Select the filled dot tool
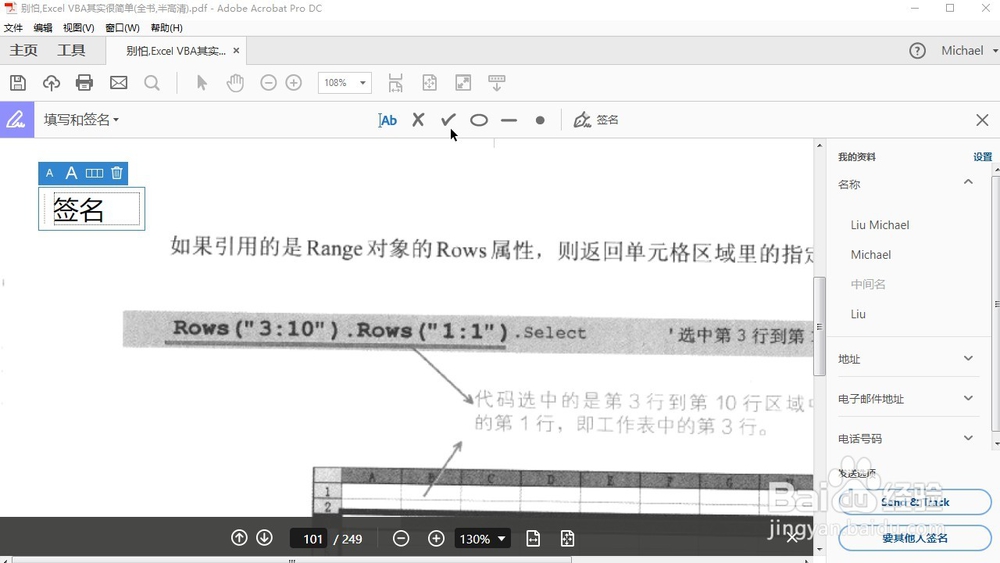The image size is (1000, 563). tap(540, 120)
